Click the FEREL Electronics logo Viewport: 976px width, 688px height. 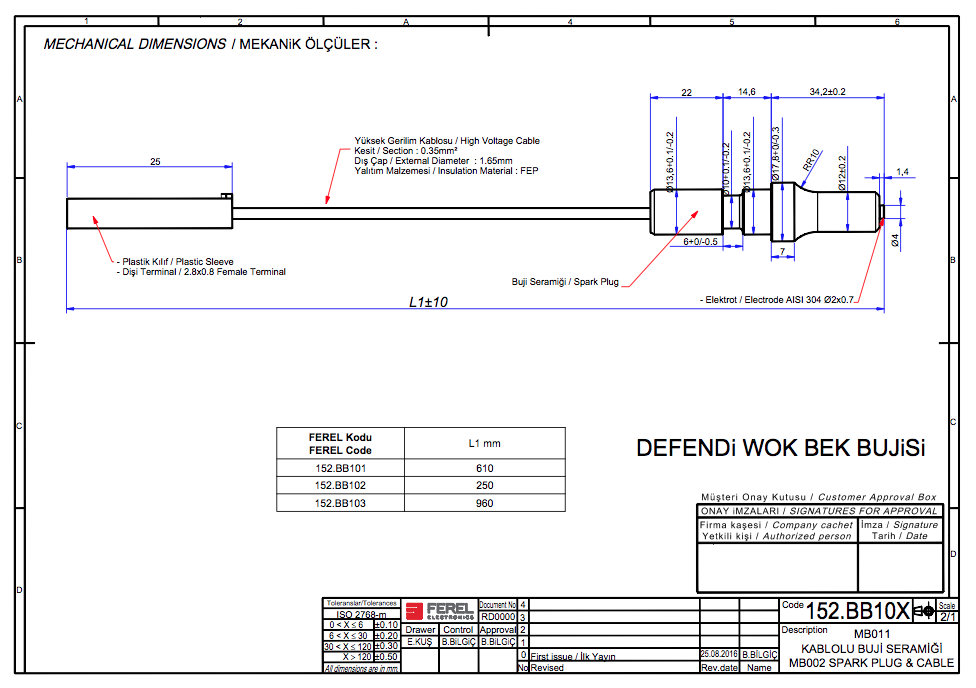tap(440, 610)
